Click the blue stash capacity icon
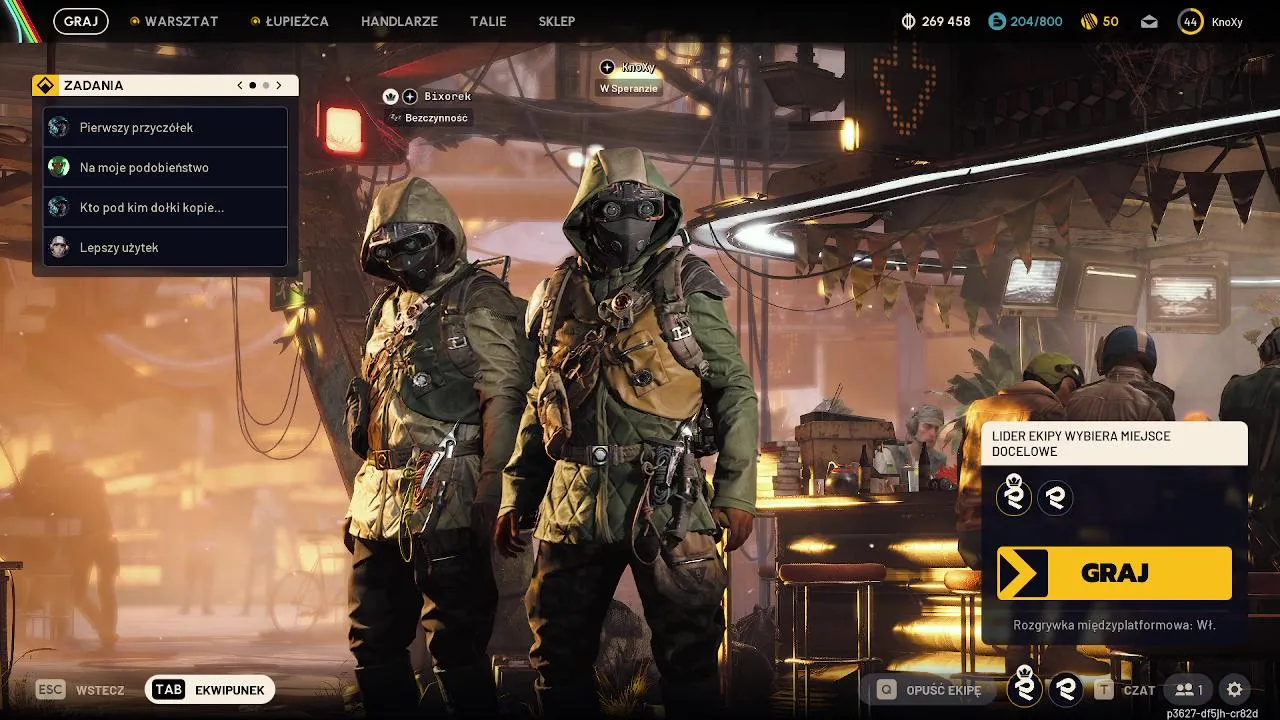 [x=996, y=21]
